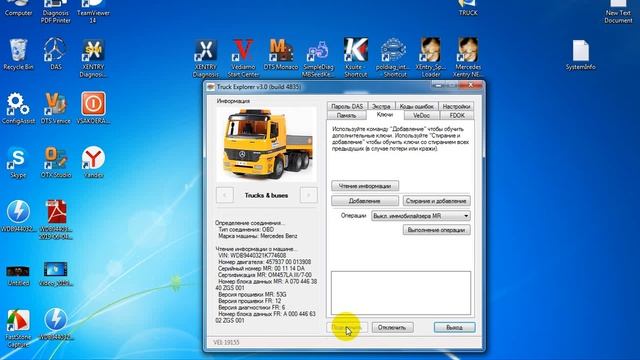Click the Отключить button

pyautogui.click(x=392, y=327)
